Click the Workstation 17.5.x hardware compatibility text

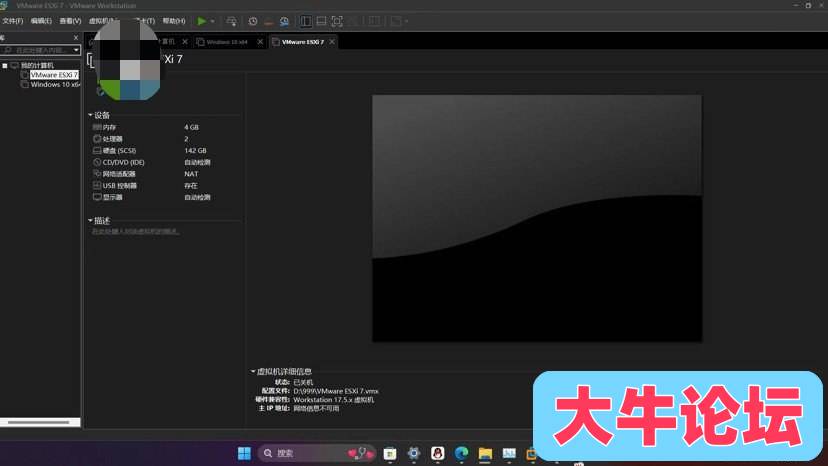(334, 400)
